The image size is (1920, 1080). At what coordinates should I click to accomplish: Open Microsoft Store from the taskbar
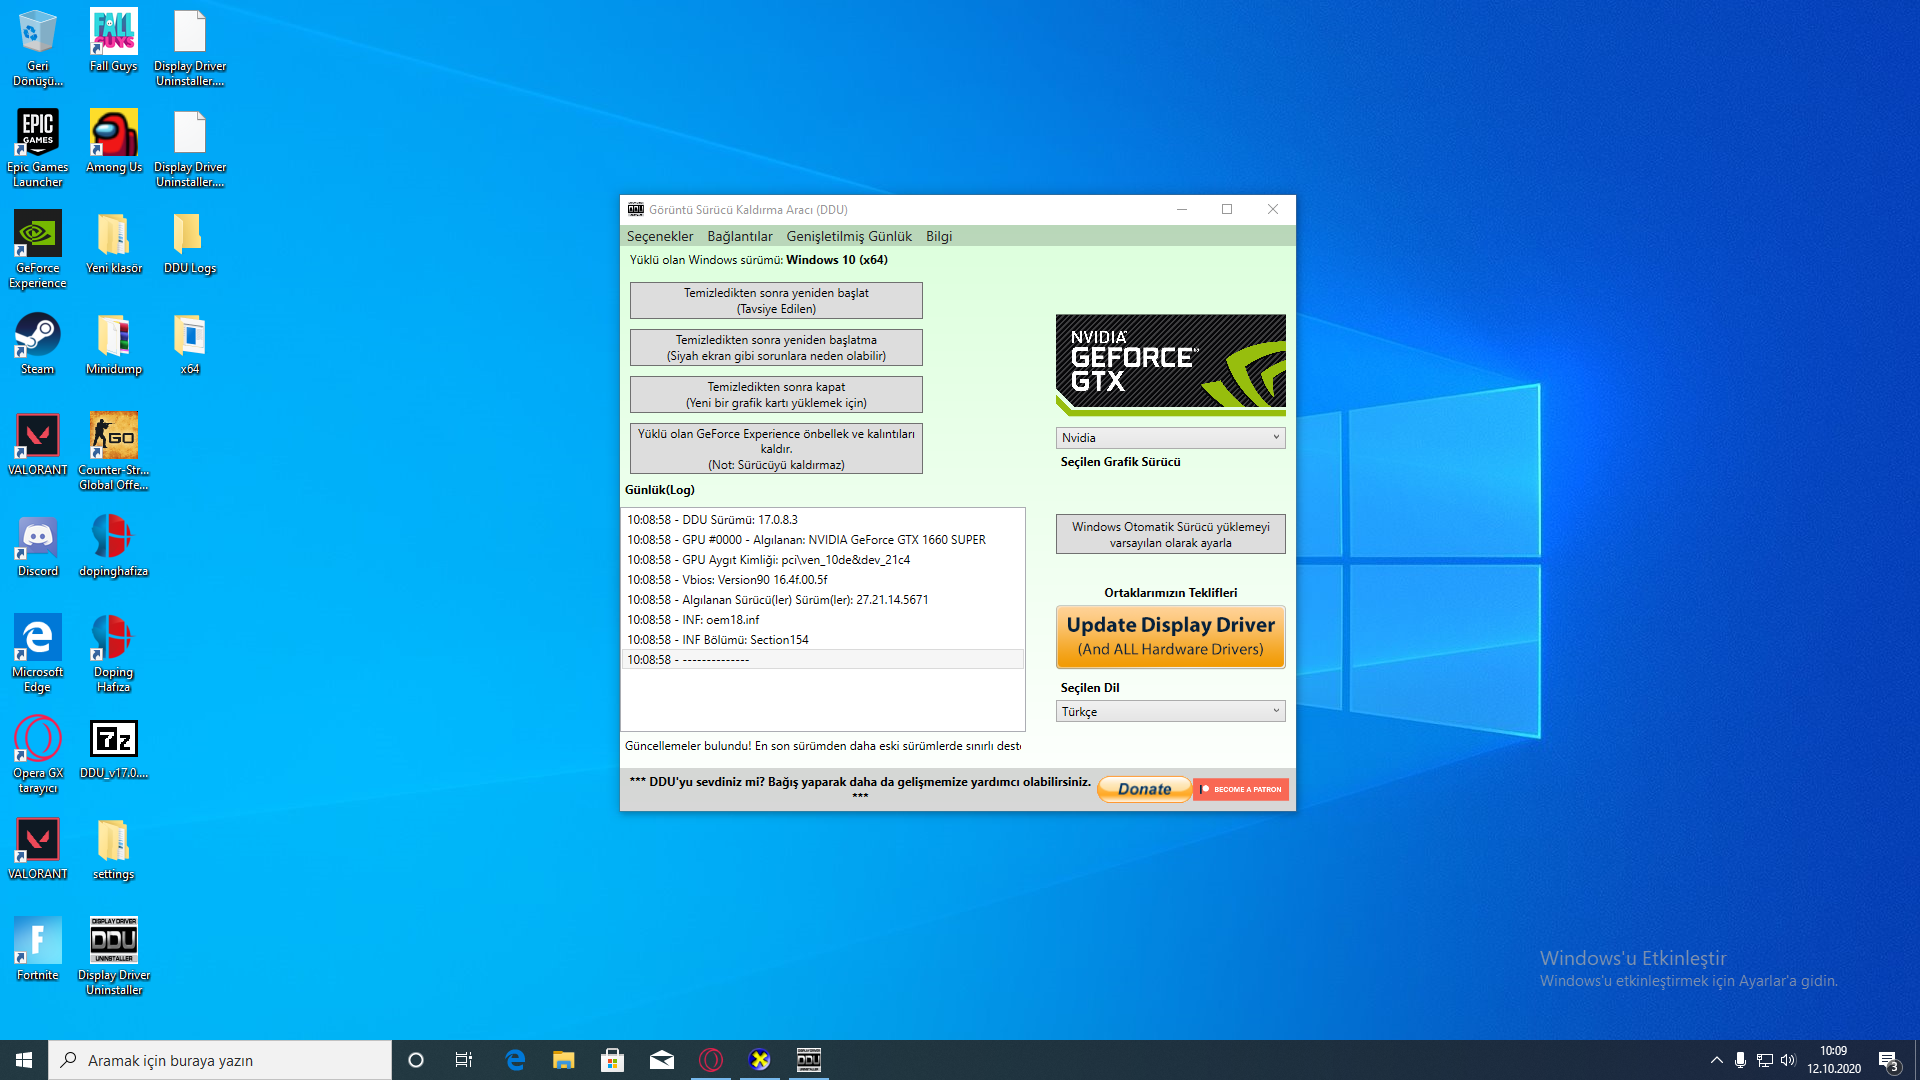point(613,1060)
